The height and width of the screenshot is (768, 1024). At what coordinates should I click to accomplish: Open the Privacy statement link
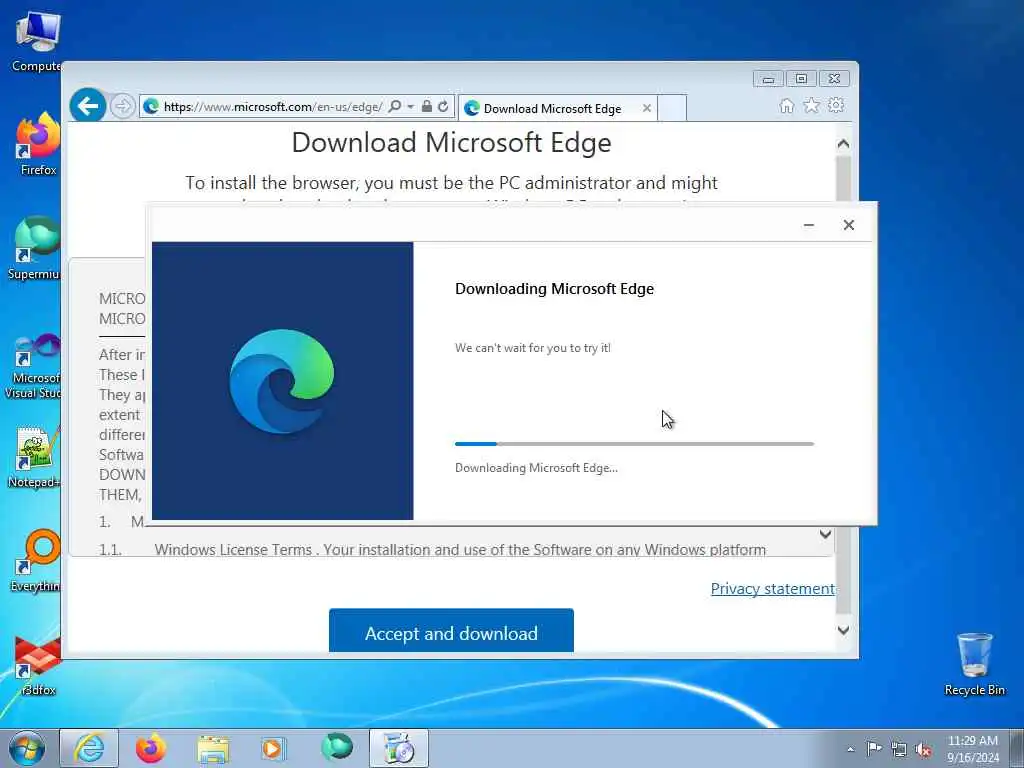pos(773,588)
